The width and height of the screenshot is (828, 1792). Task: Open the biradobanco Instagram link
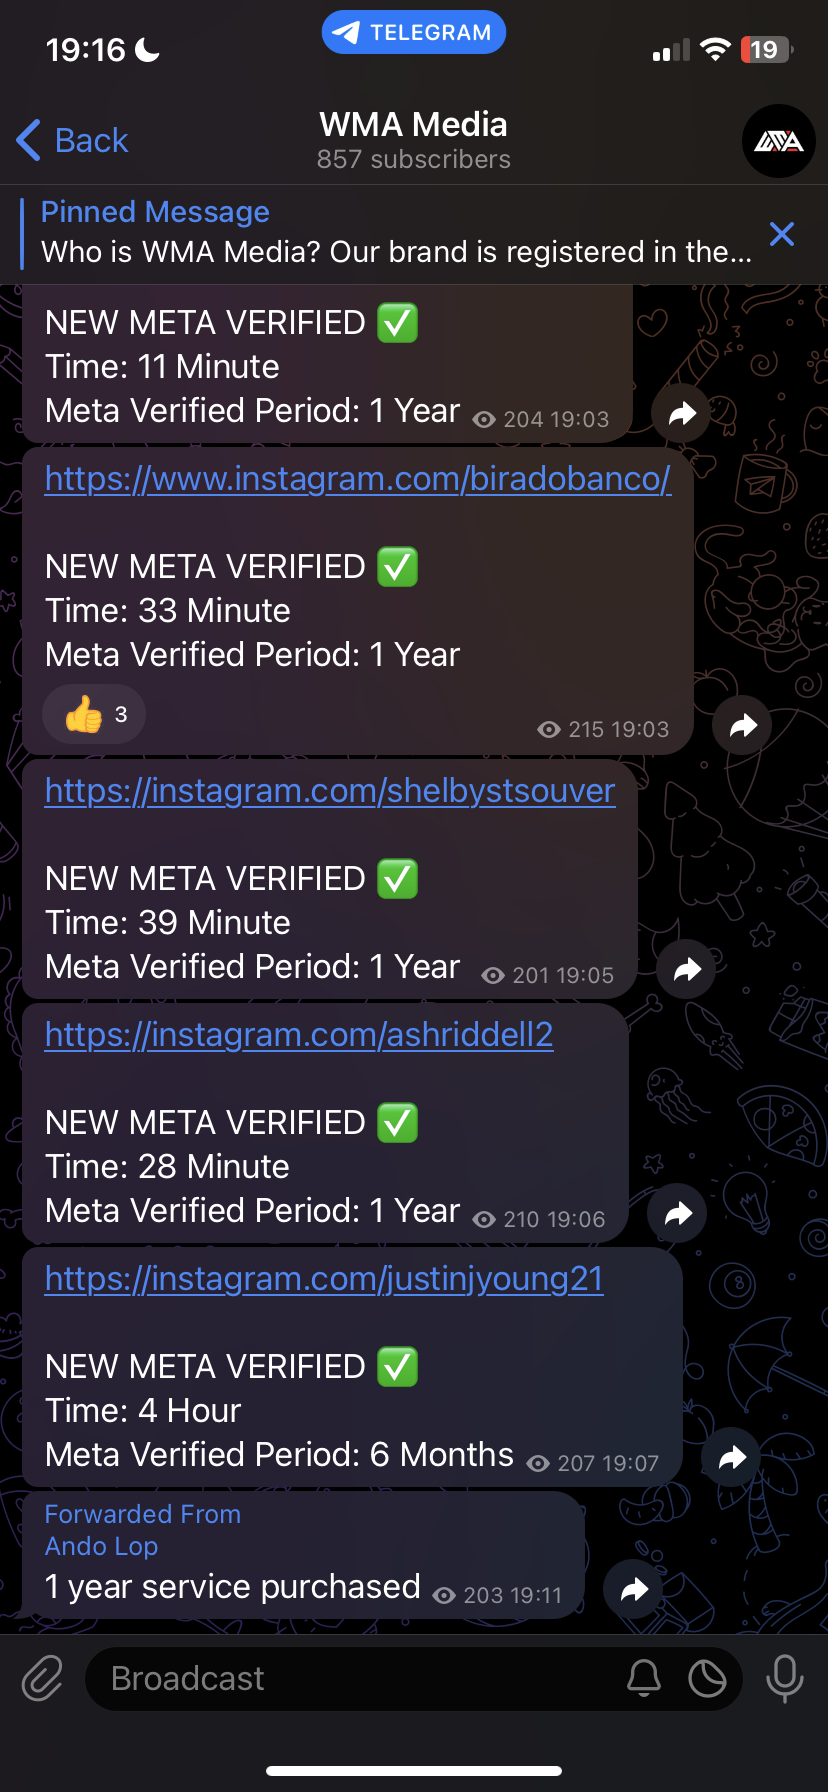coord(357,479)
